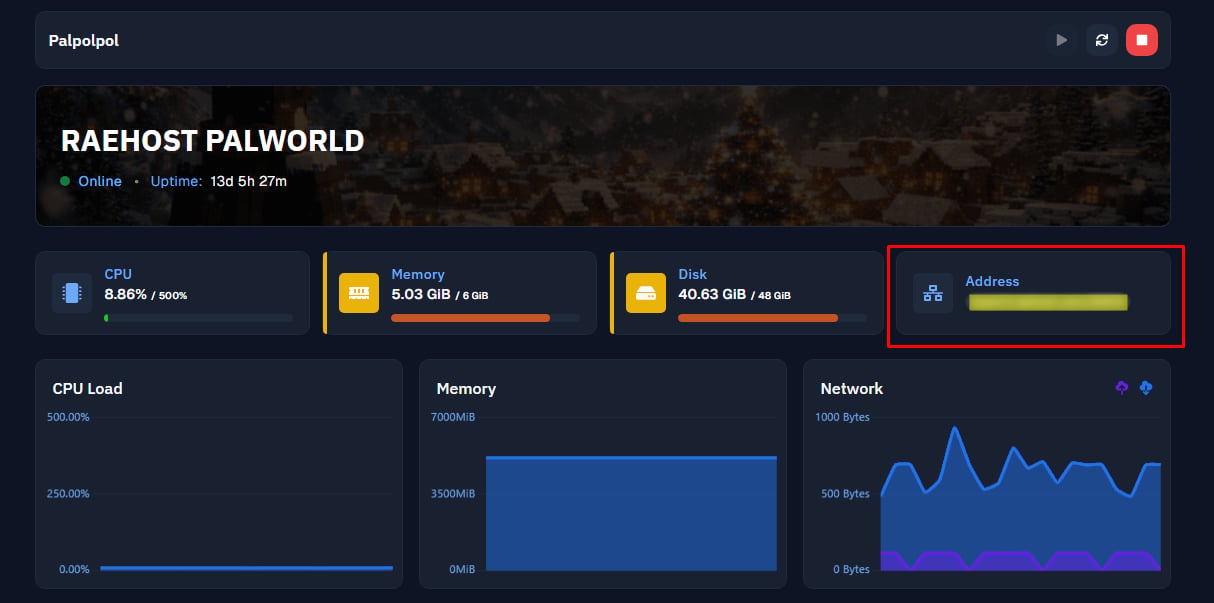1214x603 pixels.
Task: Click the Network traffic graph area
Action: coord(1020,498)
